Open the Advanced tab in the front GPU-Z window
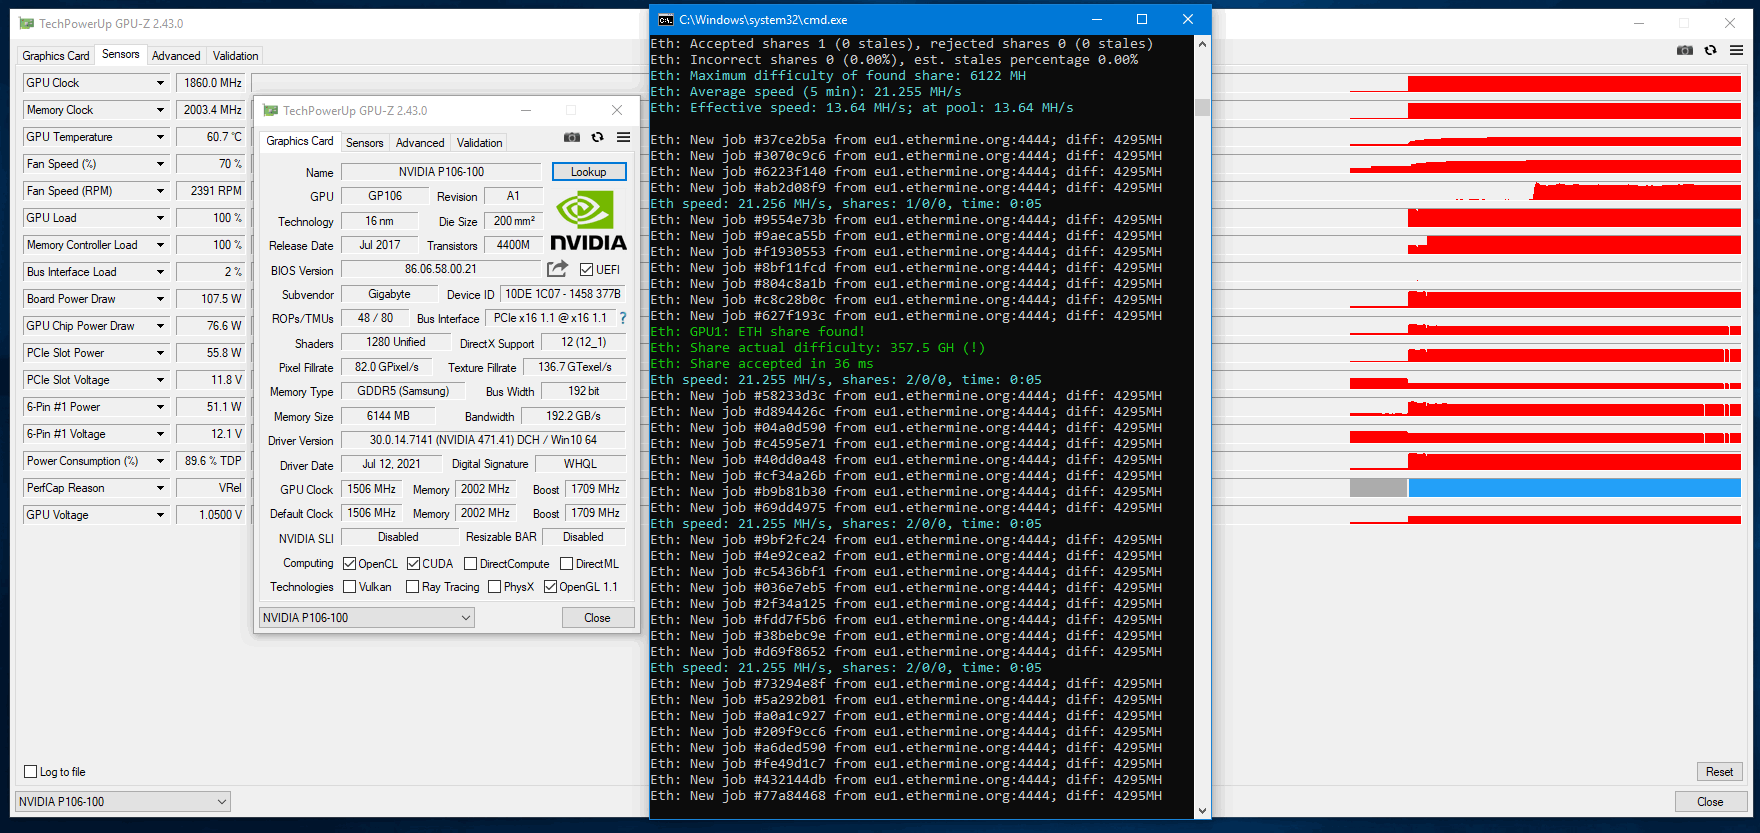Viewport: 1760px width, 833px height. [420, 143]
